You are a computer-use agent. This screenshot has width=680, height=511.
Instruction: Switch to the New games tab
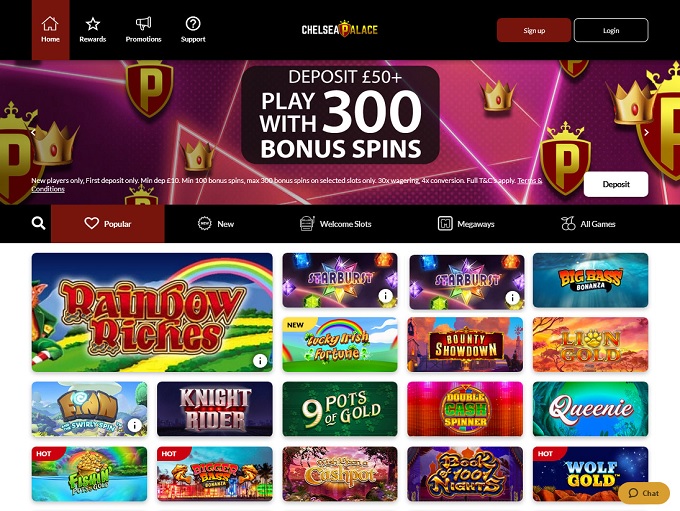pyautogui.click(x=216, y=223)
